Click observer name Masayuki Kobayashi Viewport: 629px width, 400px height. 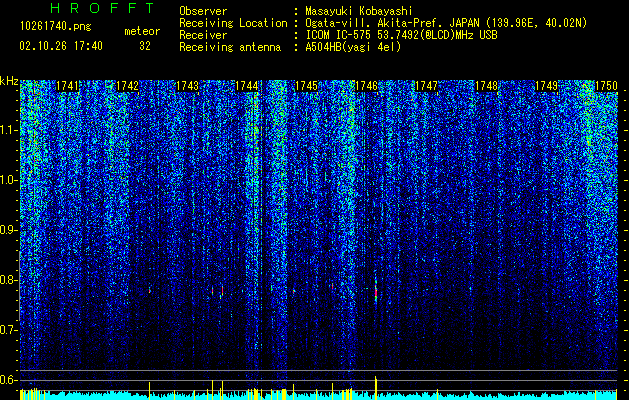click(359, 11)
